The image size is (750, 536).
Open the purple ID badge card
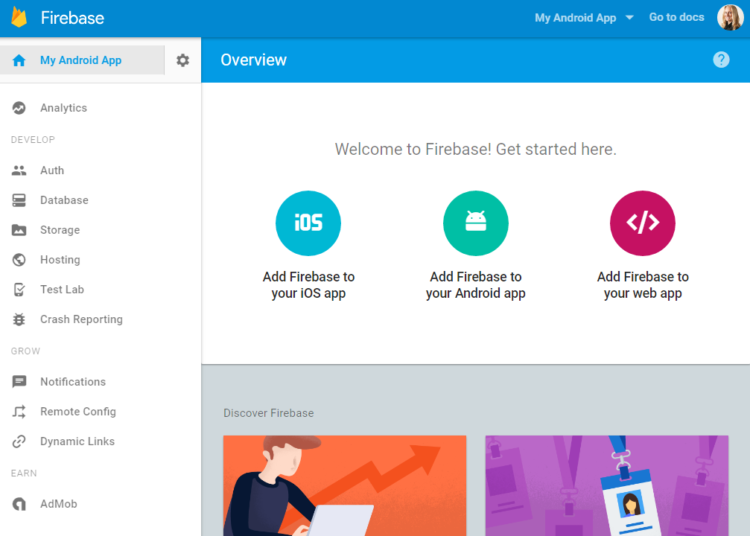click(x=607, y=485)
